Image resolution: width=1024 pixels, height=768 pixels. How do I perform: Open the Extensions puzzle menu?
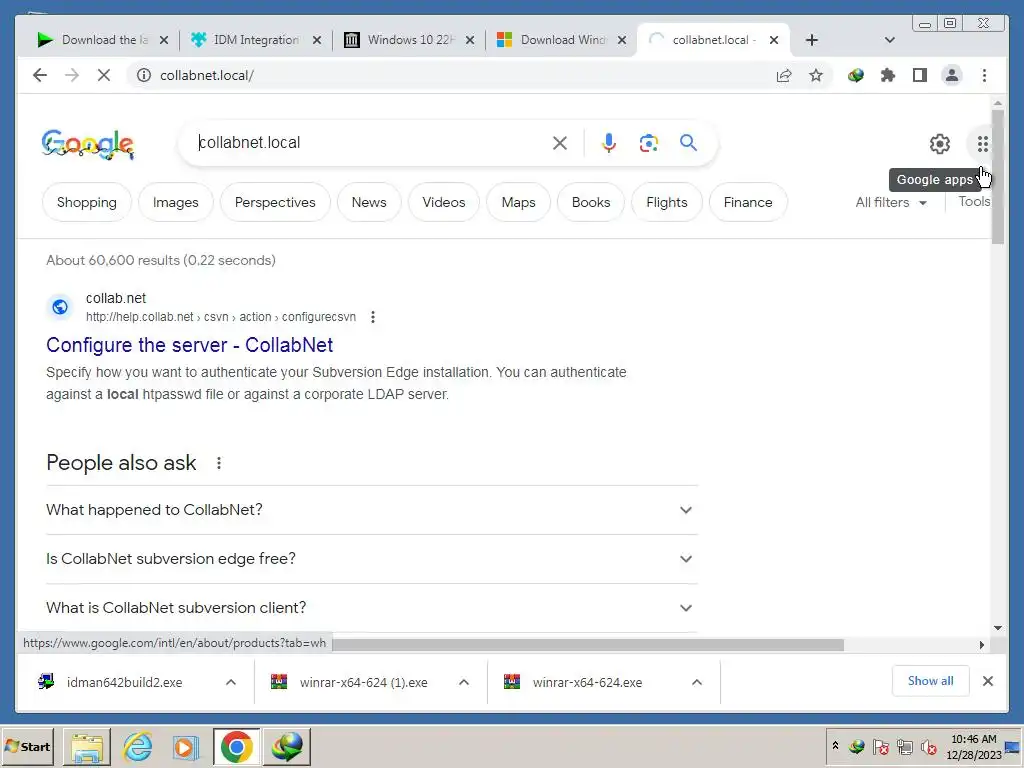(888, 75)
